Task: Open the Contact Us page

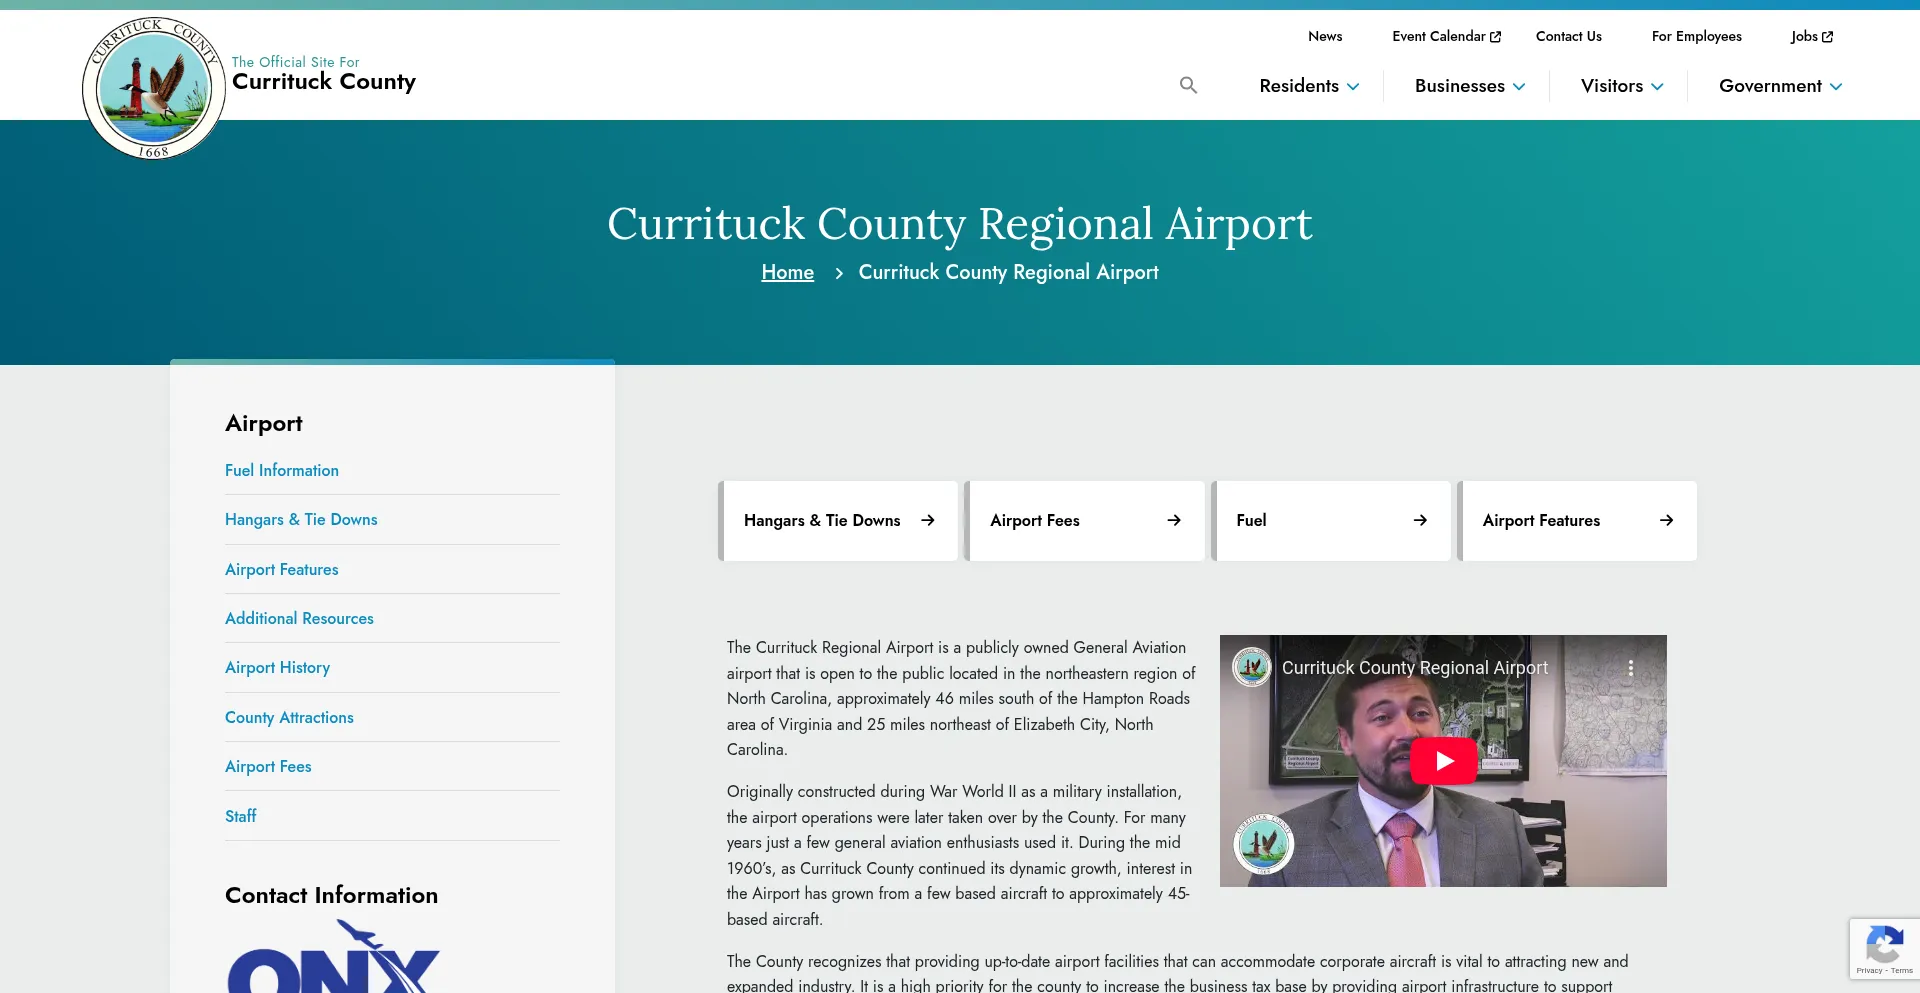Action: click(x=1568, y=36)
